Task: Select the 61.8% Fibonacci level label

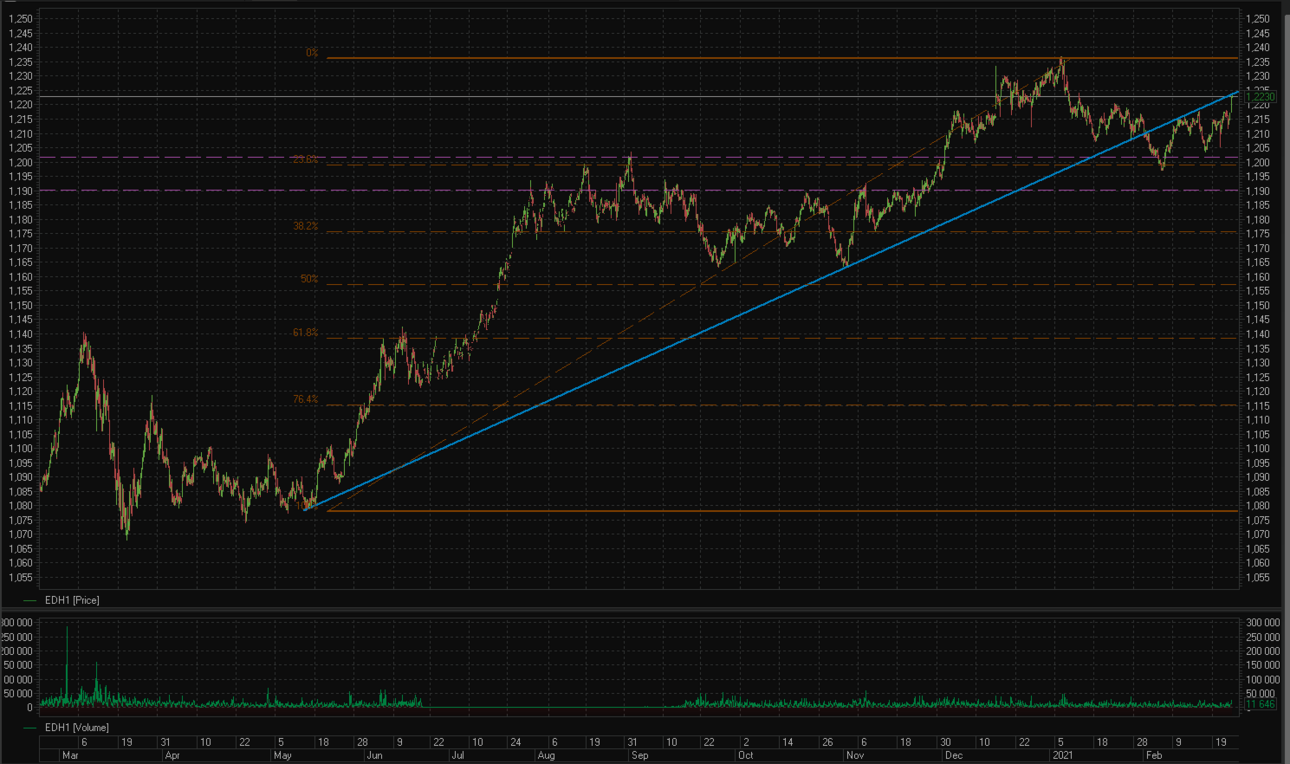Action: pos(305,332)
